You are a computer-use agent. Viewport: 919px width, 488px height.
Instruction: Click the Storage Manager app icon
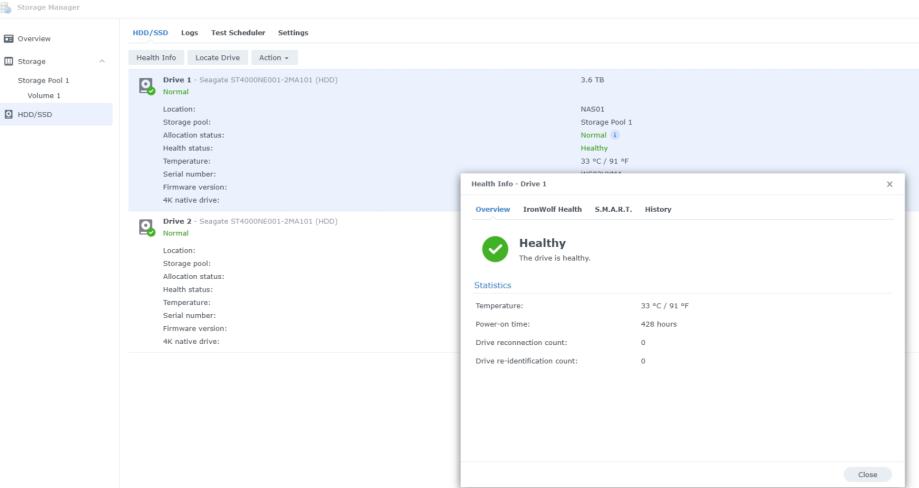[x=8, y=8]
